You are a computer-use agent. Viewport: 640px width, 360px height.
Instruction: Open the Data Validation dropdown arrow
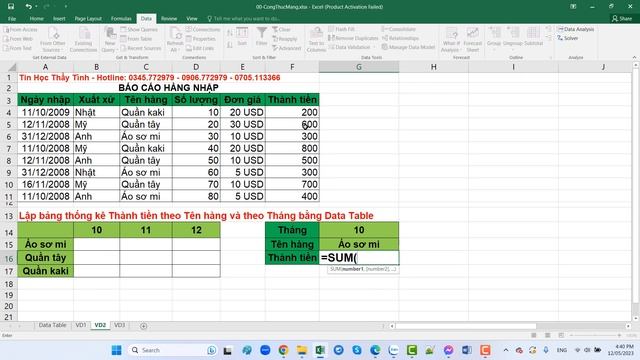[x=373, y=47]
